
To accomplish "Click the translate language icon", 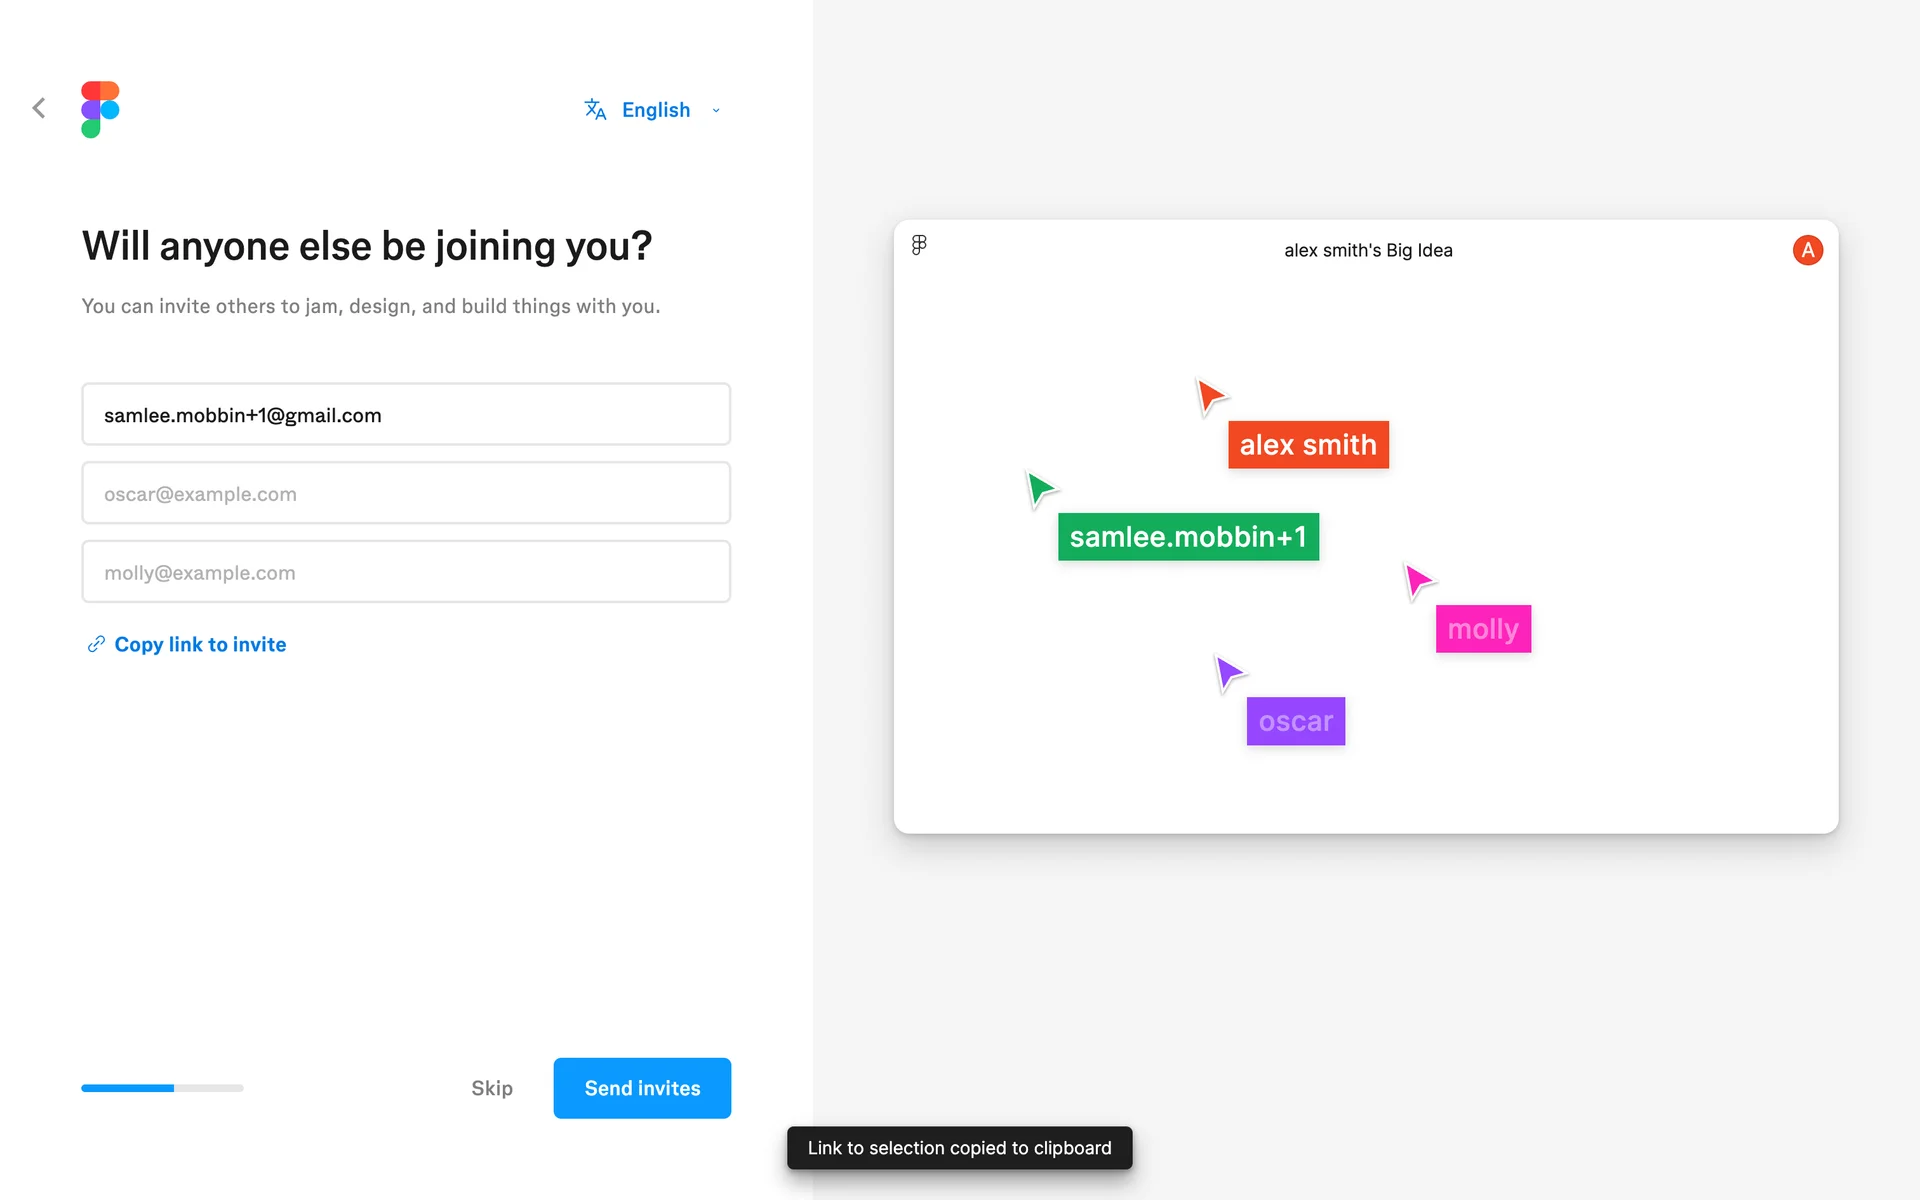I will (x=595, y=110).
